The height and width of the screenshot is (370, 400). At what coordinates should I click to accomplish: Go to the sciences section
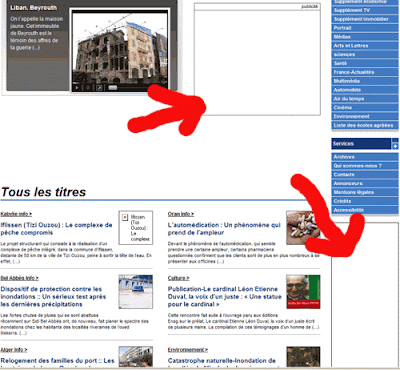click(365, 54)
